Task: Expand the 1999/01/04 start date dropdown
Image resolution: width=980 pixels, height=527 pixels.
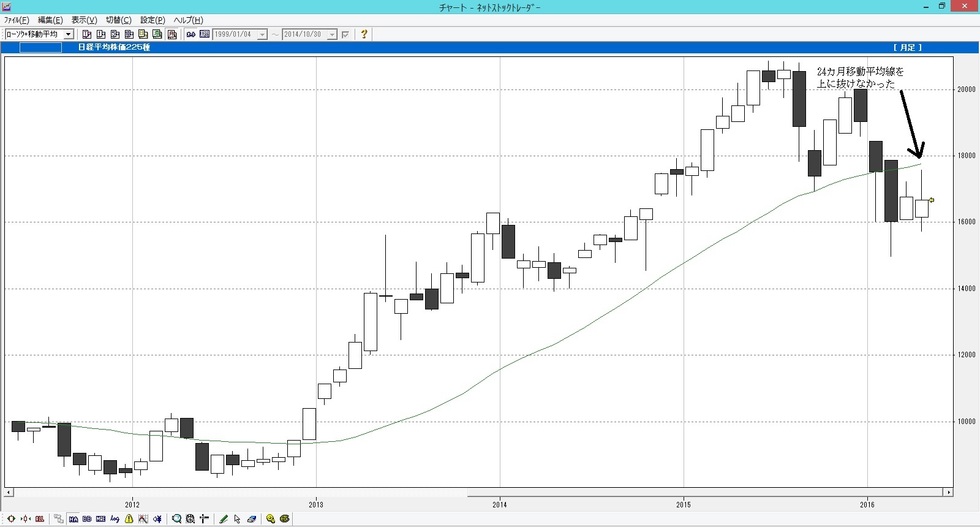Action: point(262,34)
